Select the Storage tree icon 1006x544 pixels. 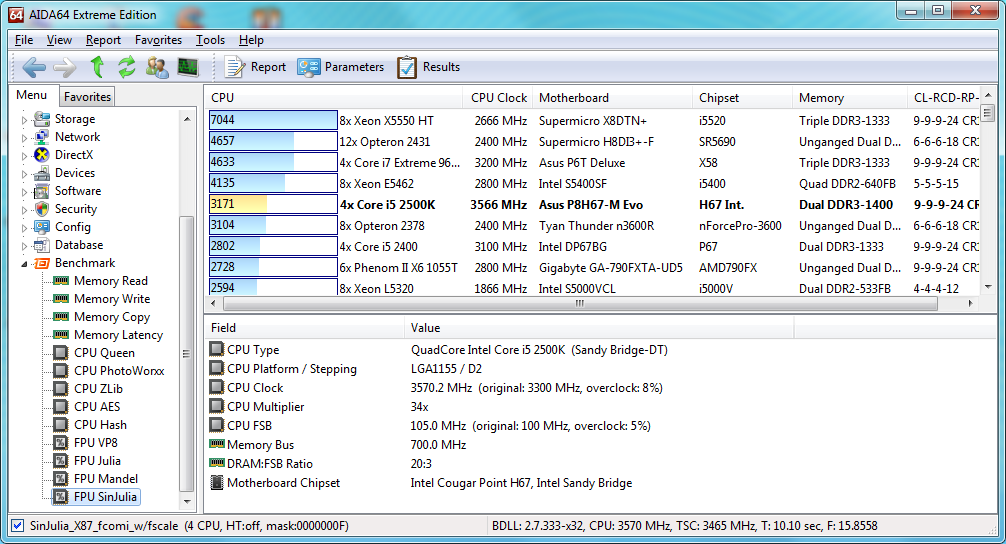click(x=42, y=119)
